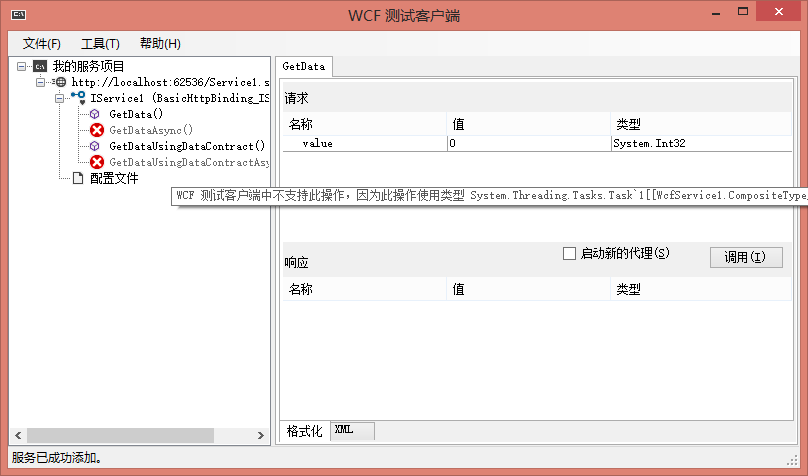
Task: Select the http://localhost:62536/Service1 node label
Action: coord(170,82)
